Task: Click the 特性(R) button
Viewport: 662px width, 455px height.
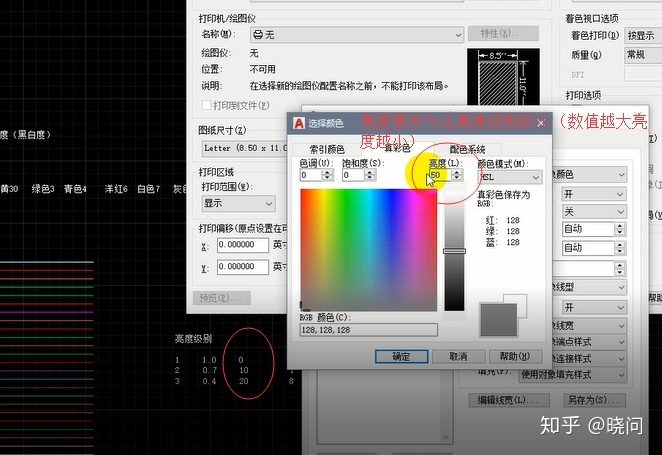Action: tap(503, 33)
